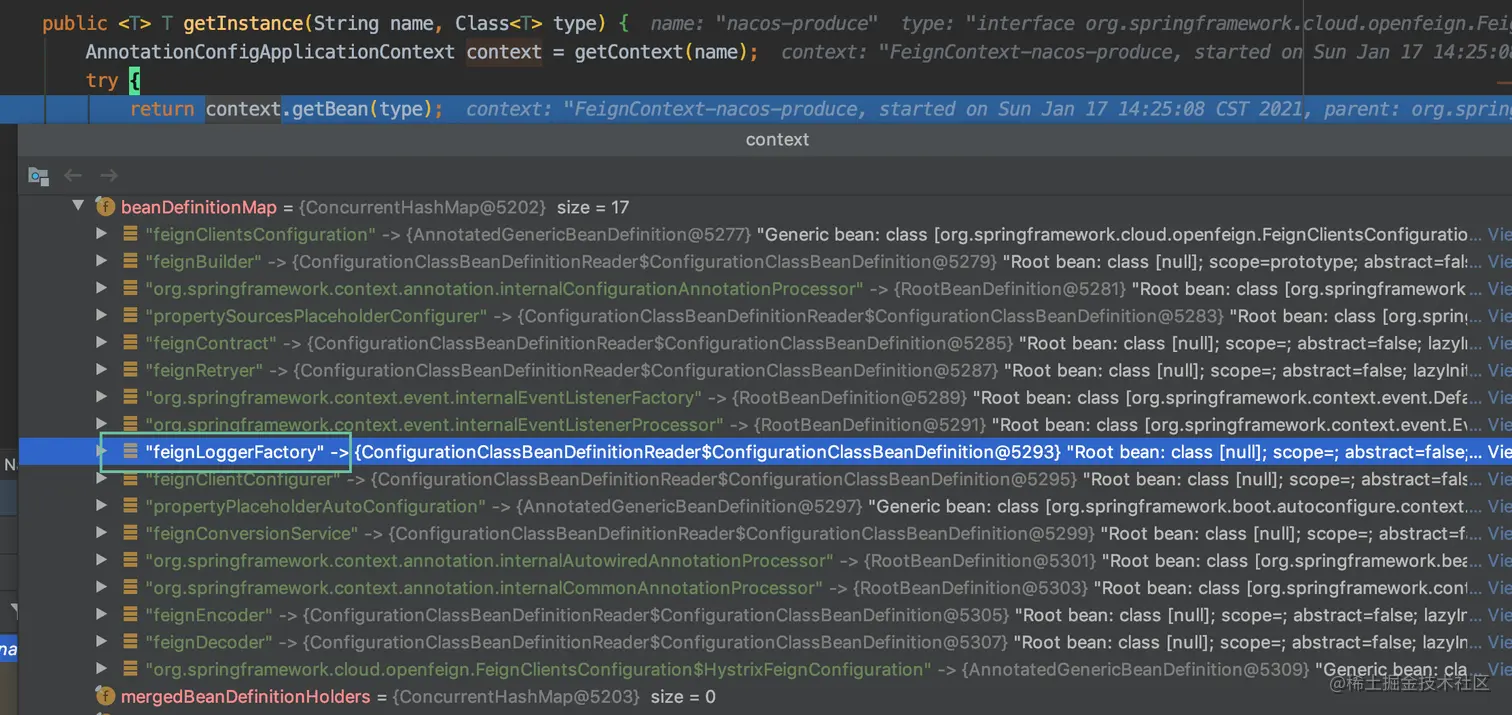Click the map entry icon of "feignContract"
The width and height of the screenshot is (1512, 715).
[x=130, y=343]
